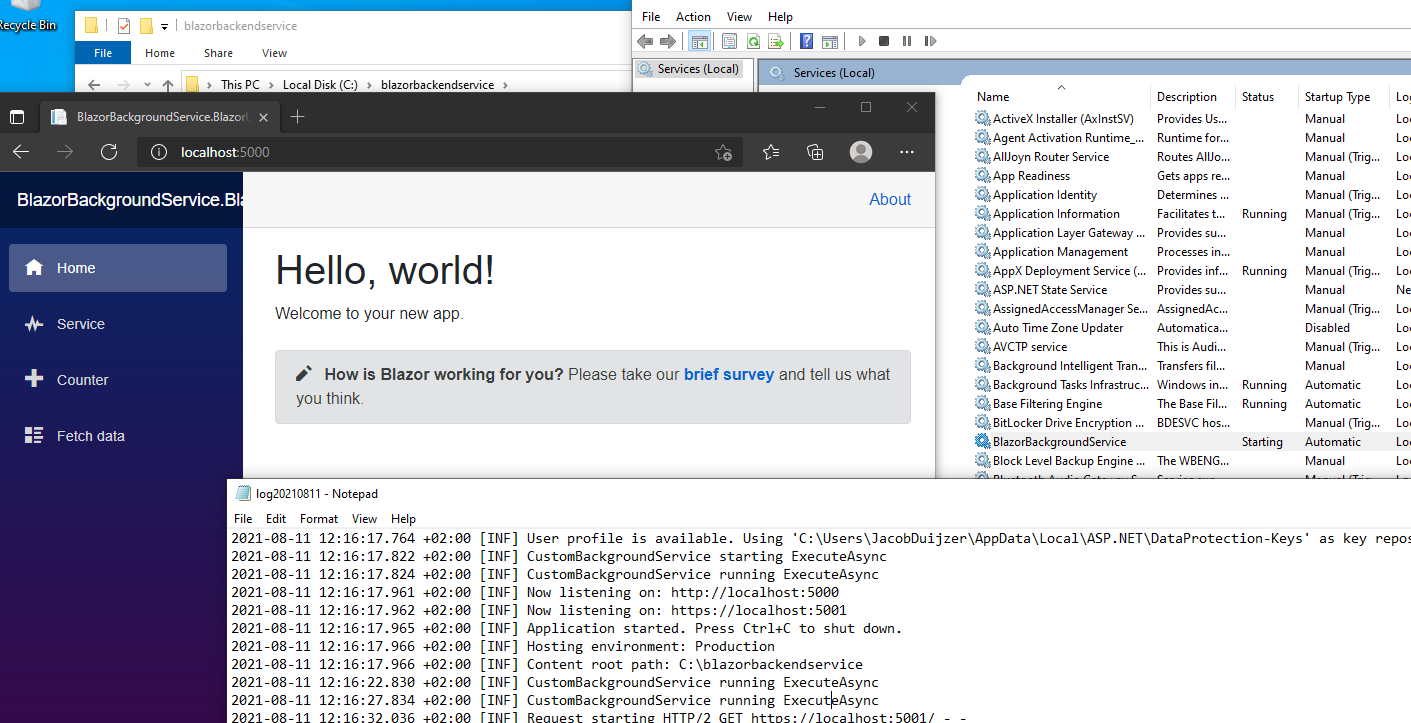Screen dimensions: 1411x723
Task: Open browser Settings and more ellipsis
Action: (x=907, y=152)
